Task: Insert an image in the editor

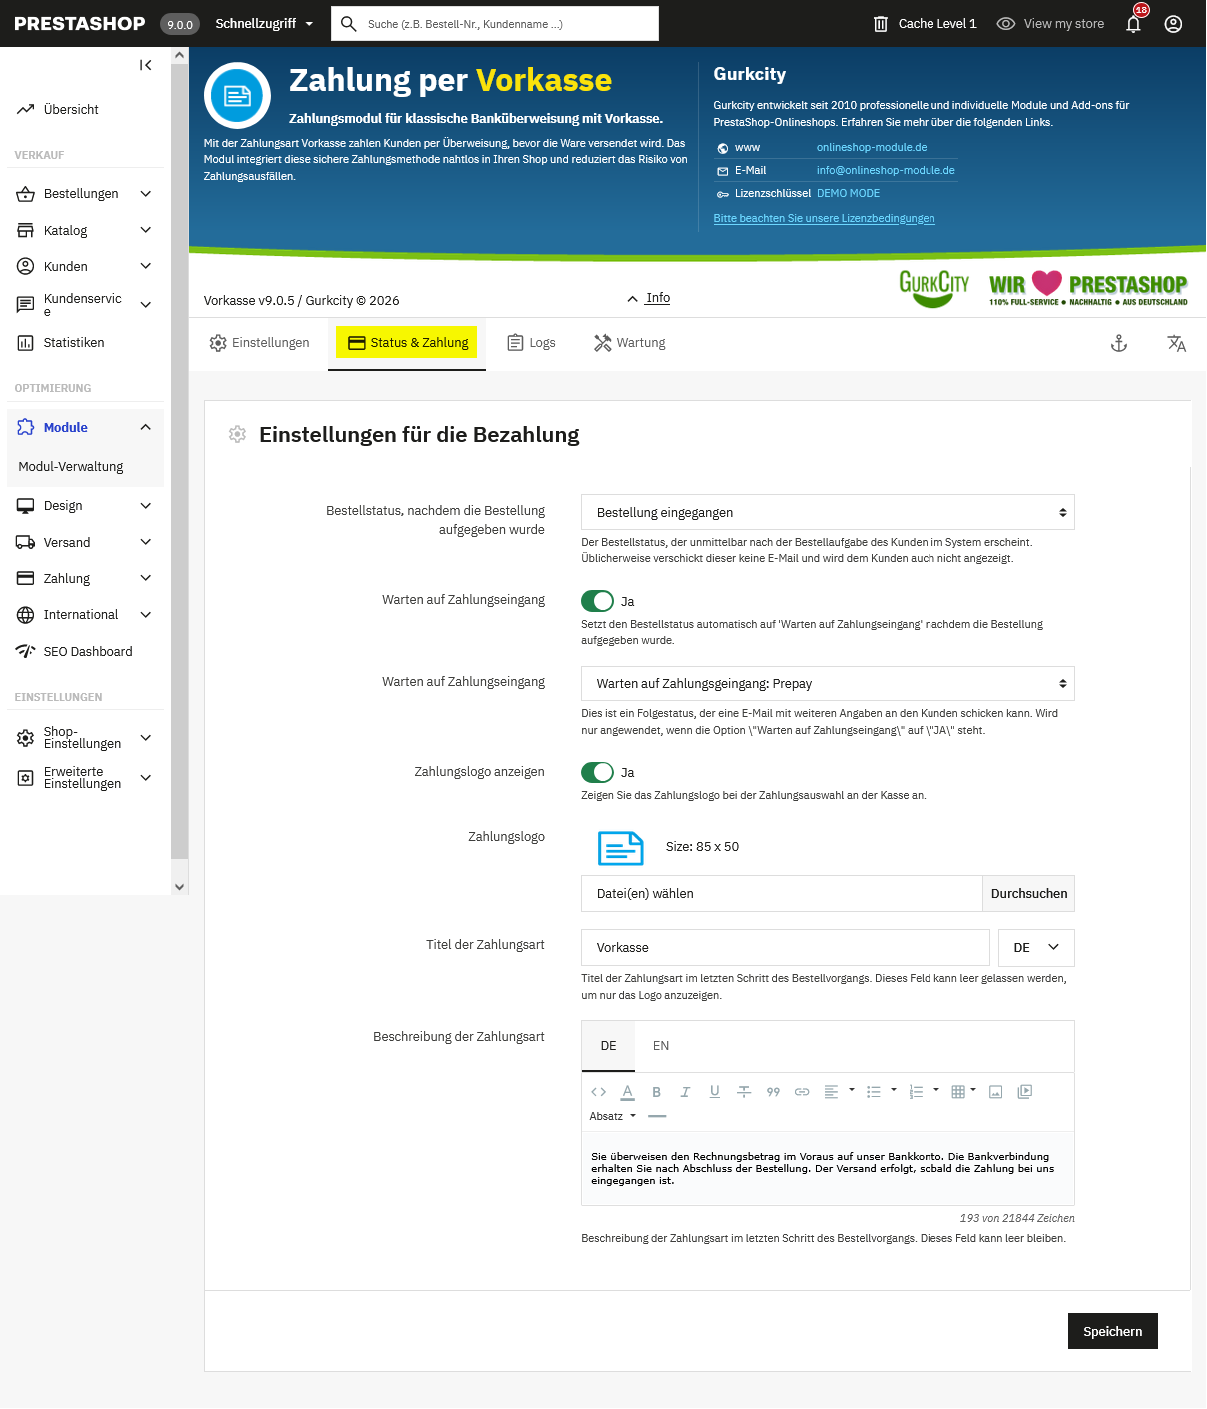Action: [995, 1092]
